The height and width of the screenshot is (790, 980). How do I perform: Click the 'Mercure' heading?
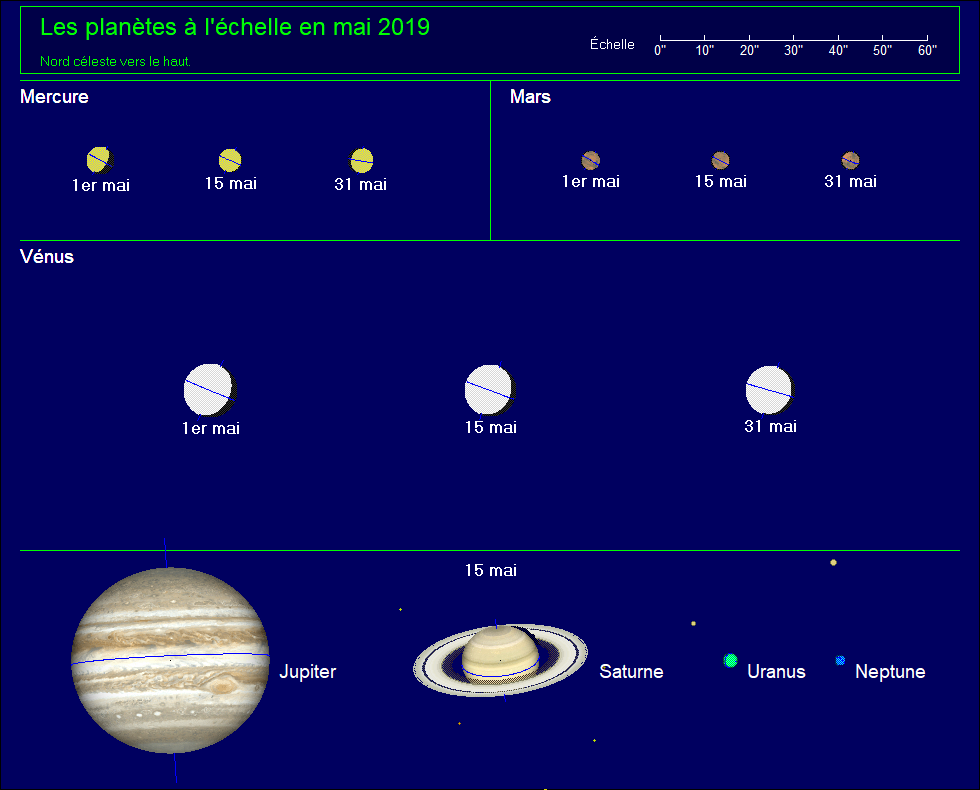(x=54, y=97)
